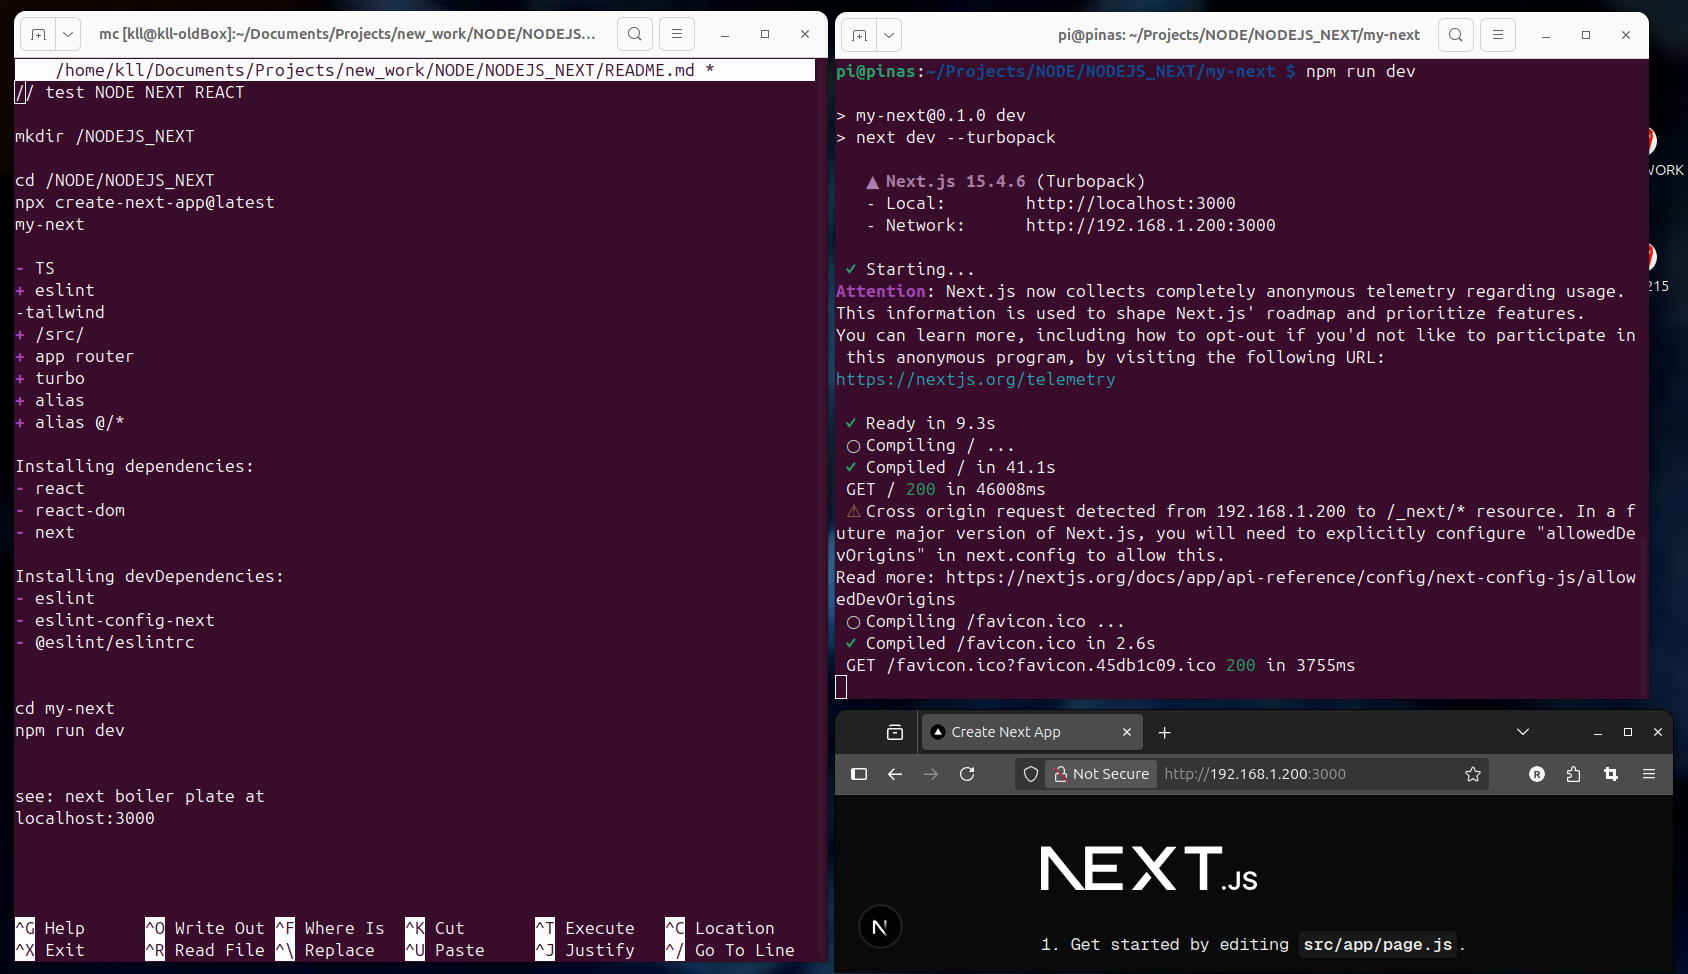Viewport: 1688px width, 974px height.
Task: Select the ^X Exit shortcut in nano
Action: (x=50, y=950)
